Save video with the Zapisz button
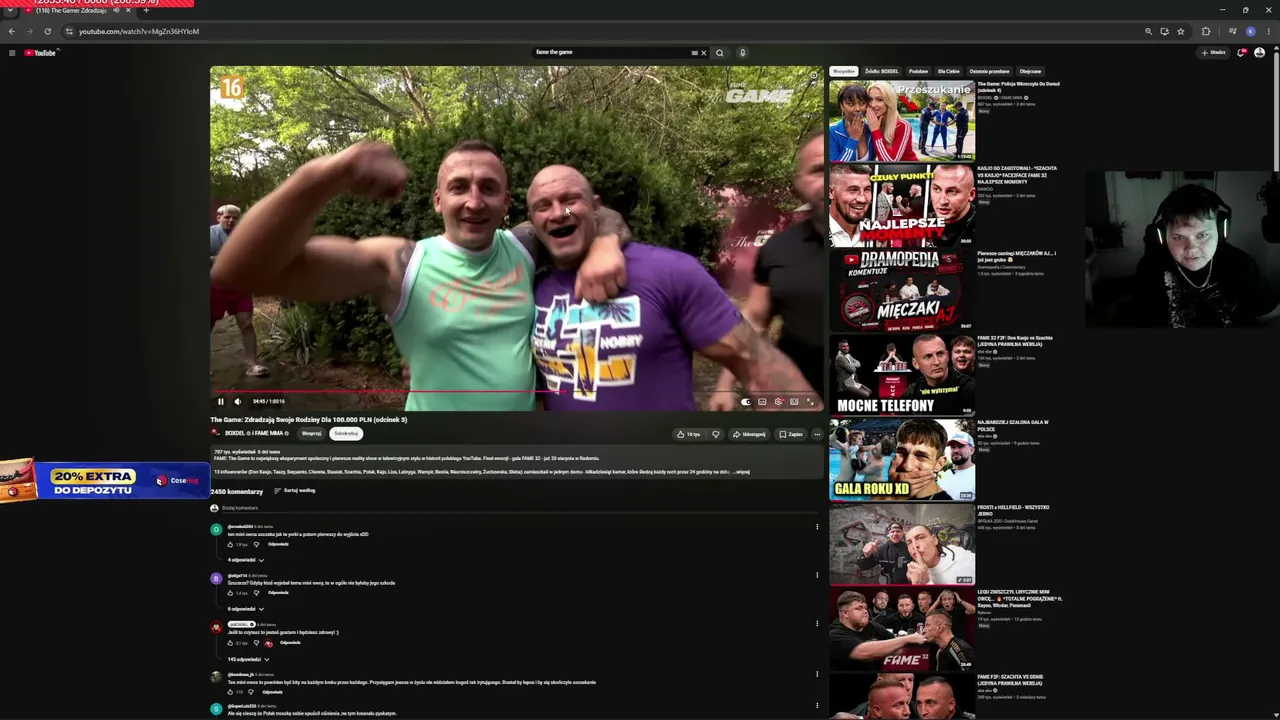1280x720 pixels. click(x=791, y=434)
